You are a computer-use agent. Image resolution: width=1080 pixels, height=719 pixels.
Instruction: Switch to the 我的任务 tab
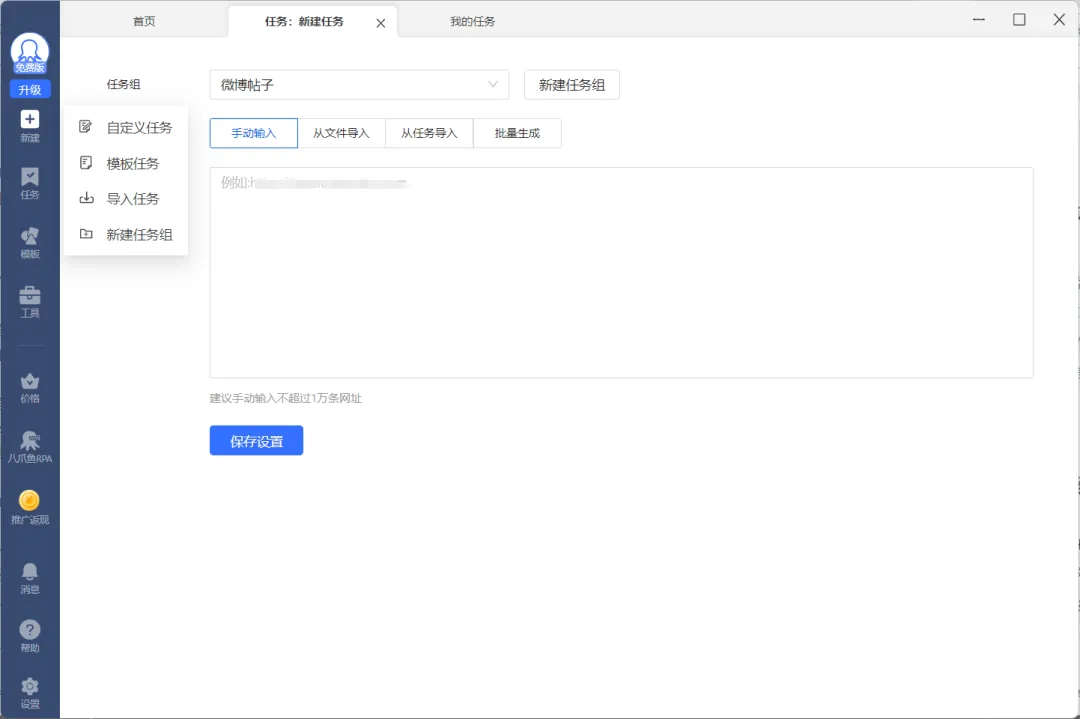pos(472,21)
